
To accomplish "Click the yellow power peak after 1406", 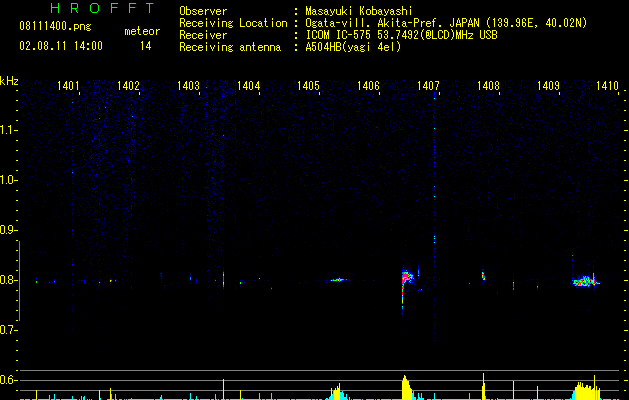I will coord(407,387).
